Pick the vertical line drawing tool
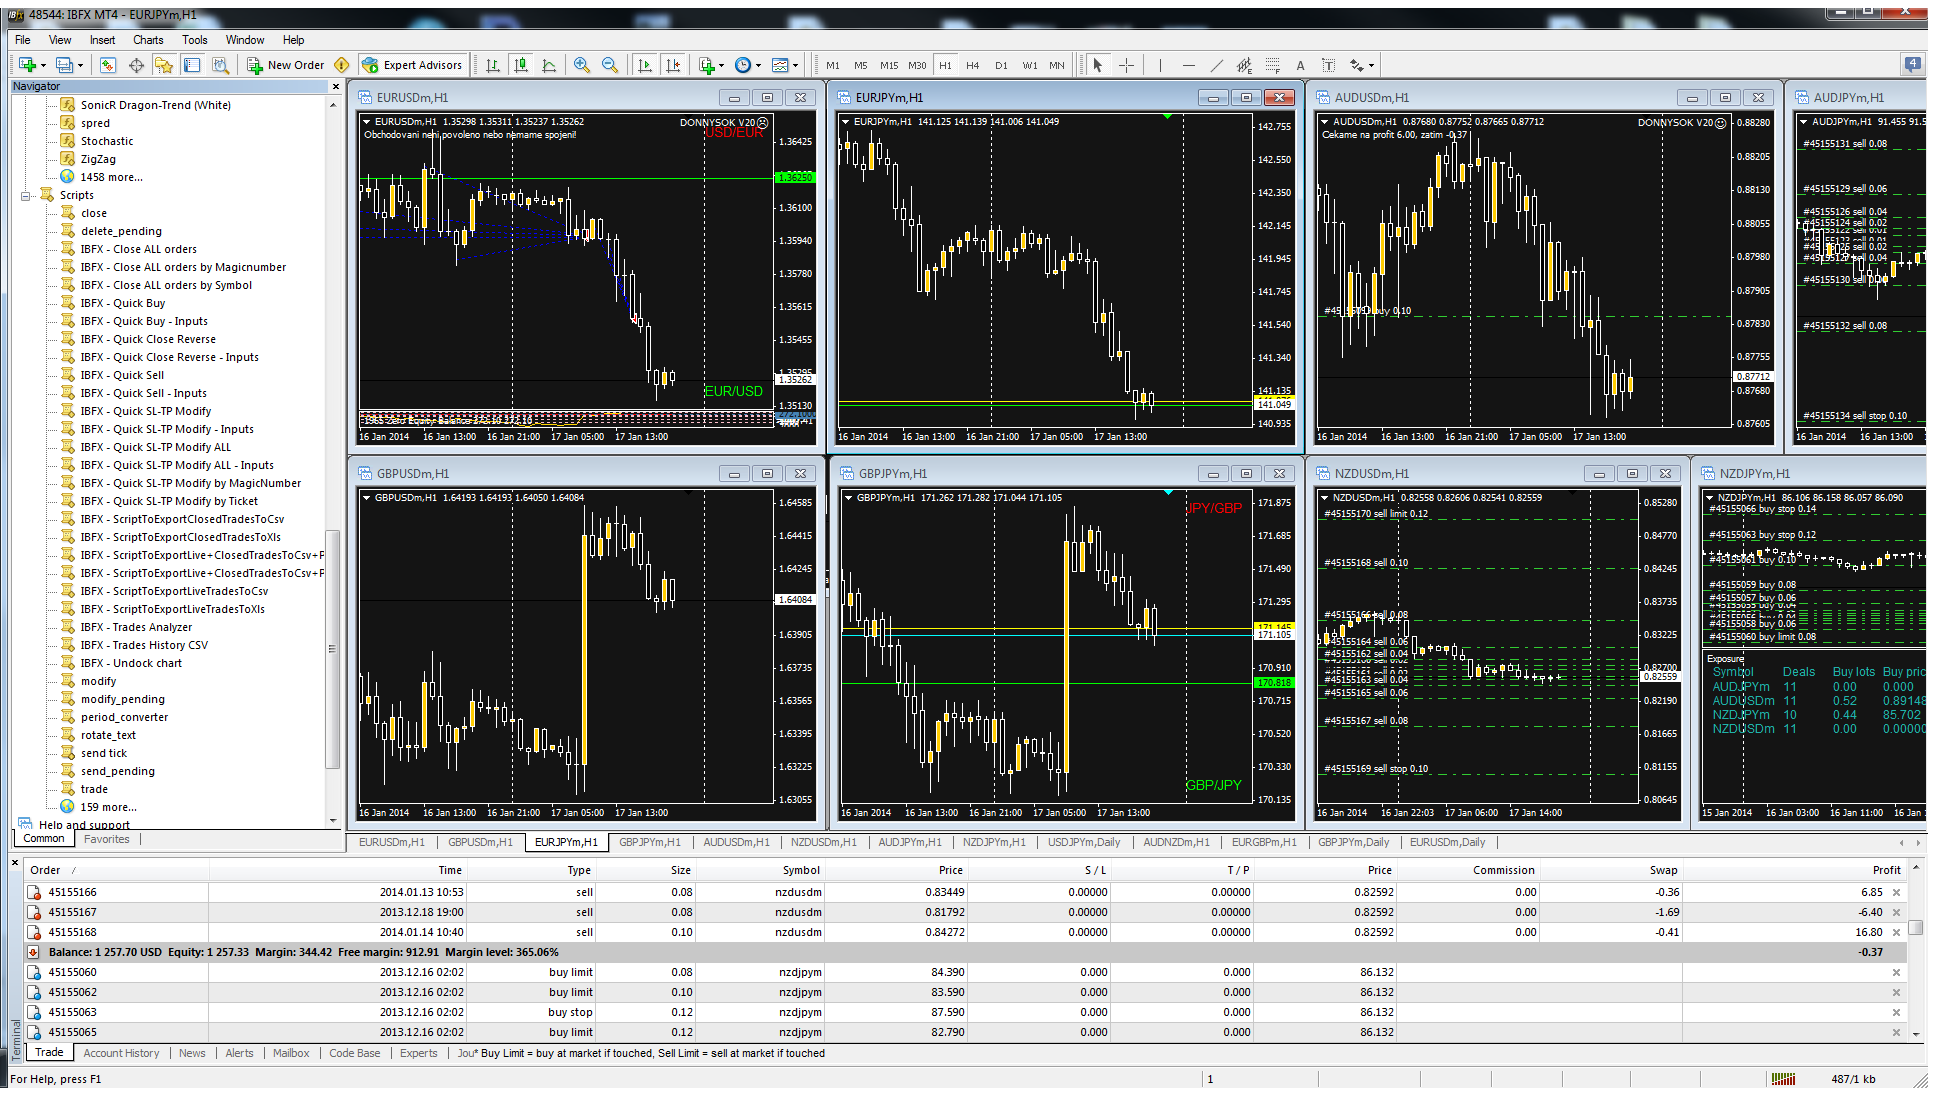Viewport: 1936px width, 1096px height. 1160,65
